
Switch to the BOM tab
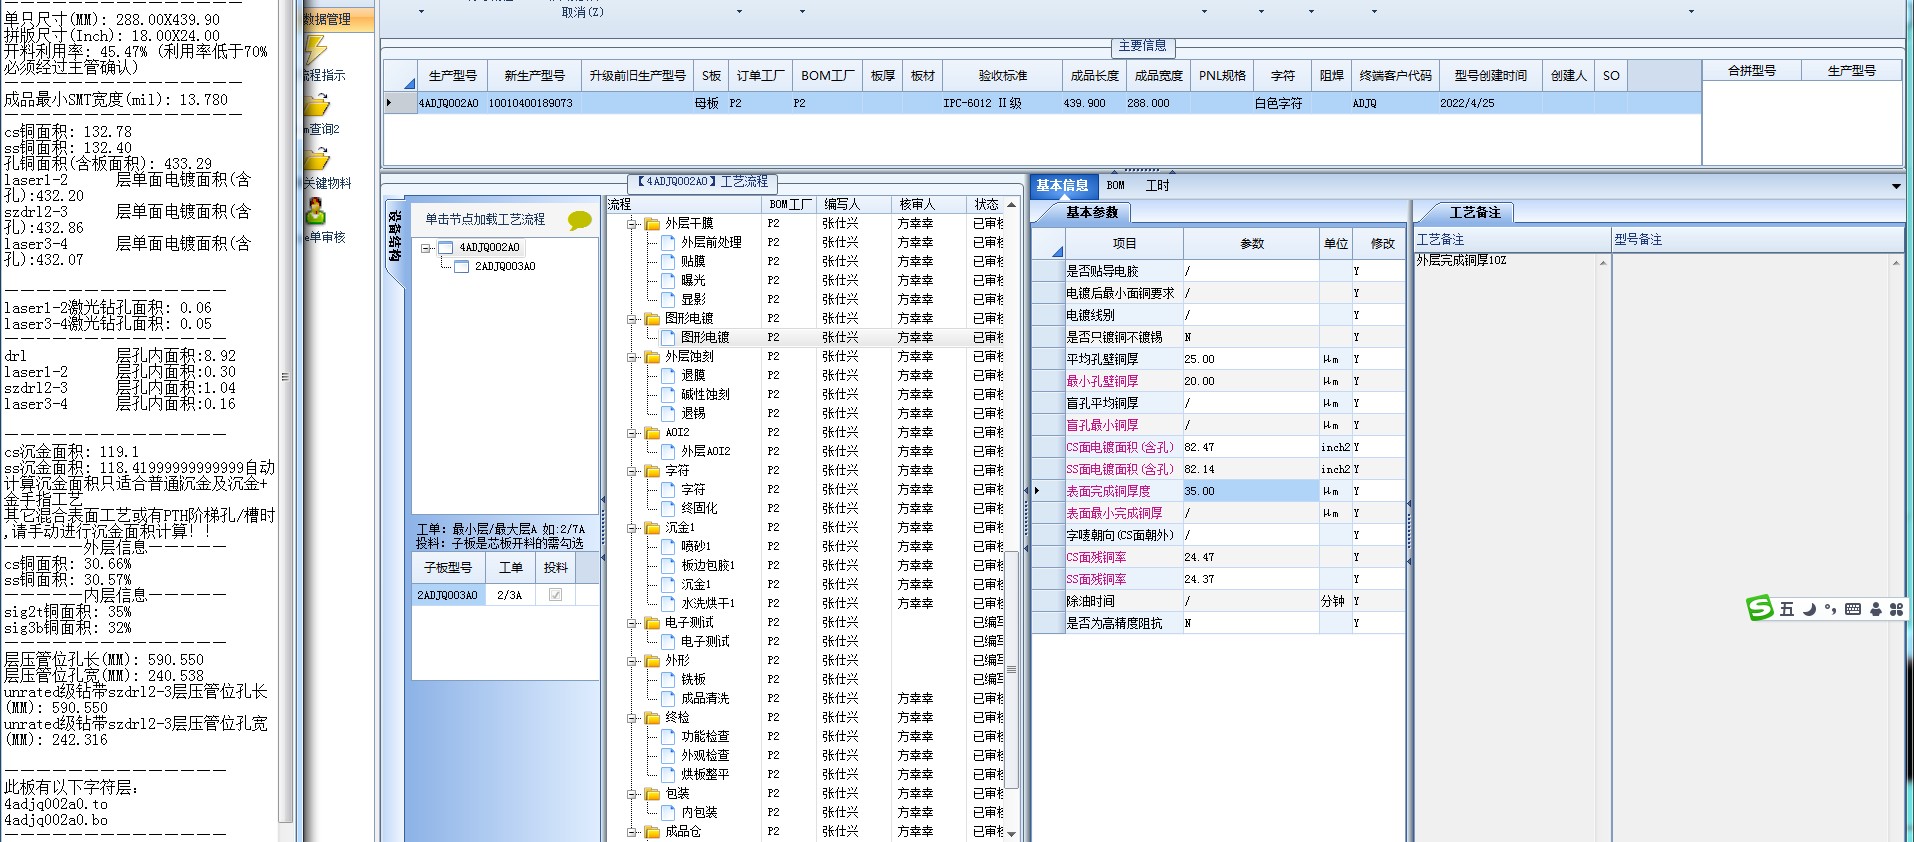(1116, 186)
